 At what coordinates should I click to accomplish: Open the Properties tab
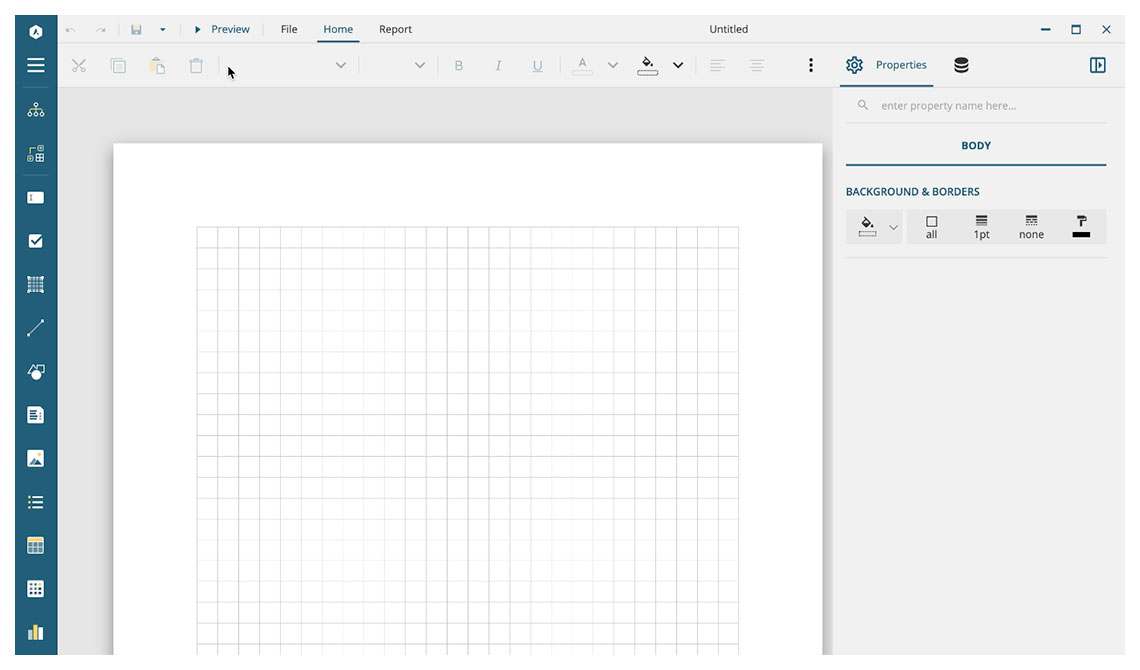(x=886, y=65)
